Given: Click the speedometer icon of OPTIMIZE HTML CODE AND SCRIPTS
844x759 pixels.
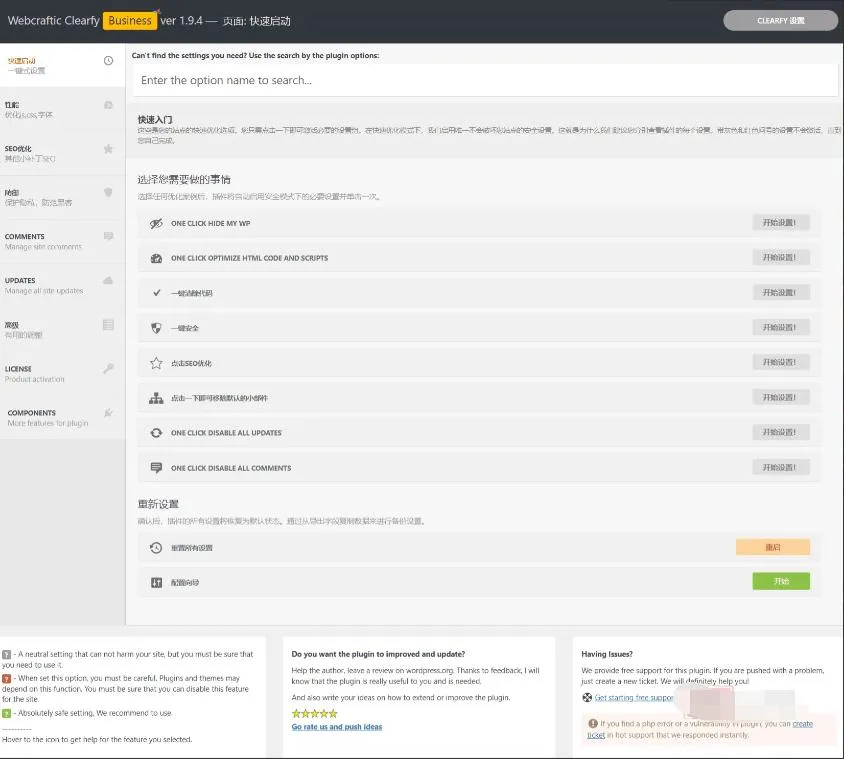Looking at the screenshot, I should 156,258.
